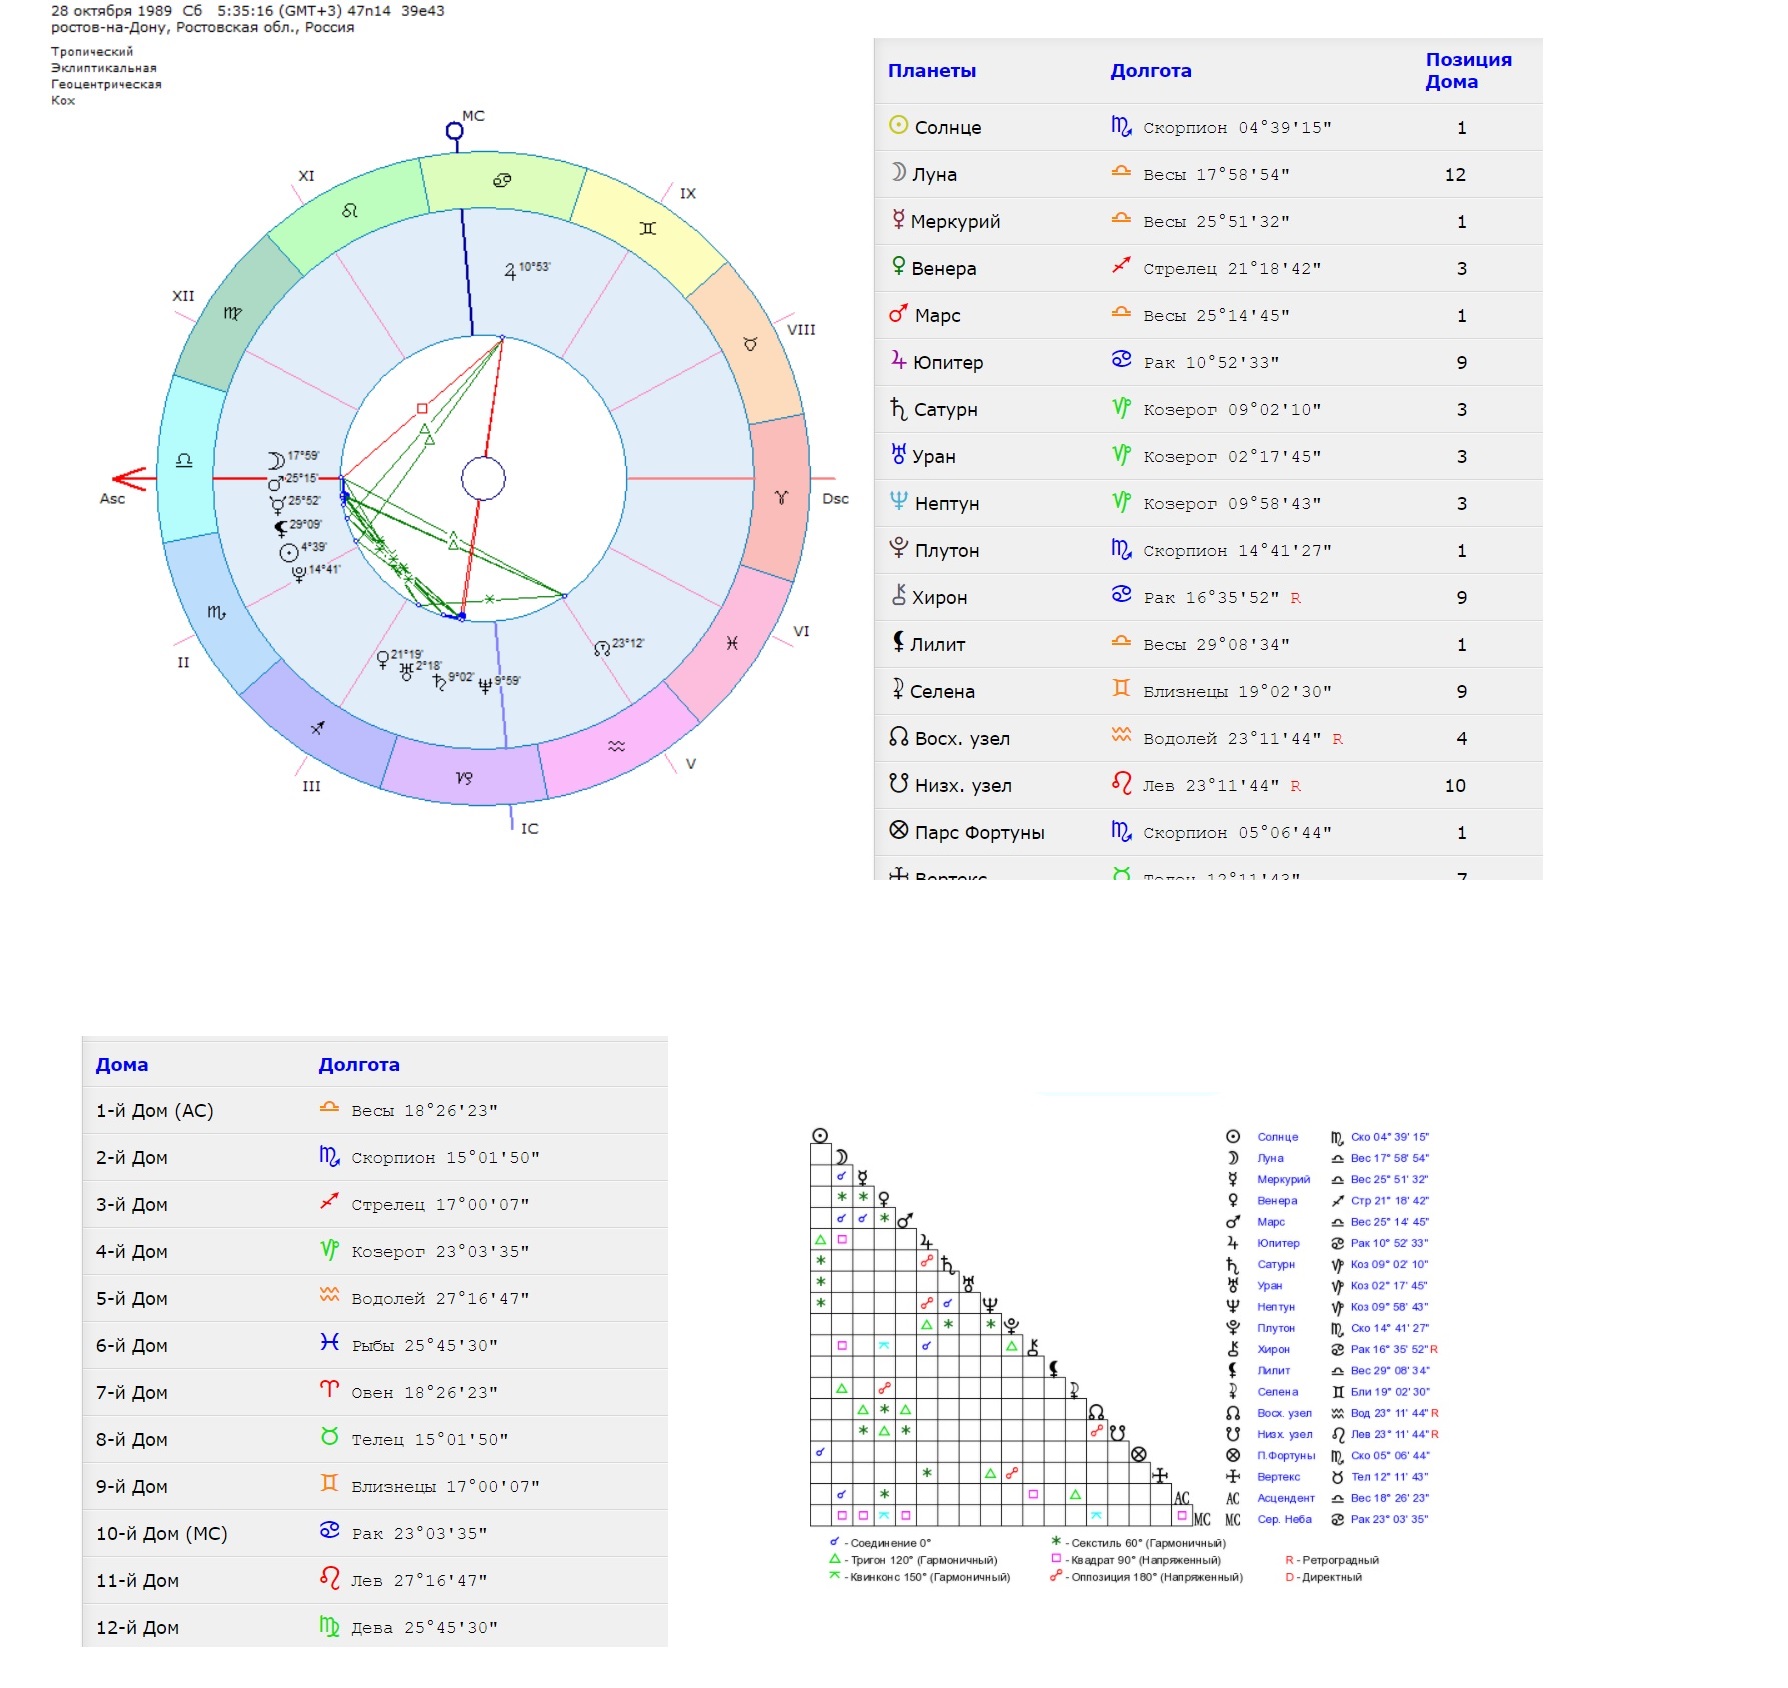1788x1688 pixels.
Task: Click the Taurus sign in the orange wheel segment
Action: tap(750, 344)
